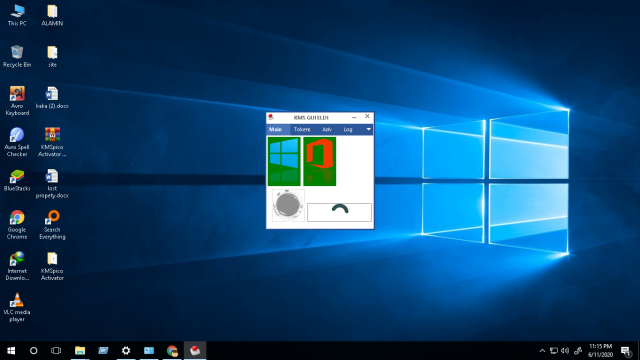Select the lost propety.docx file
The width and height of the screenshot is (640, 360).
click(x=52, y=184)
